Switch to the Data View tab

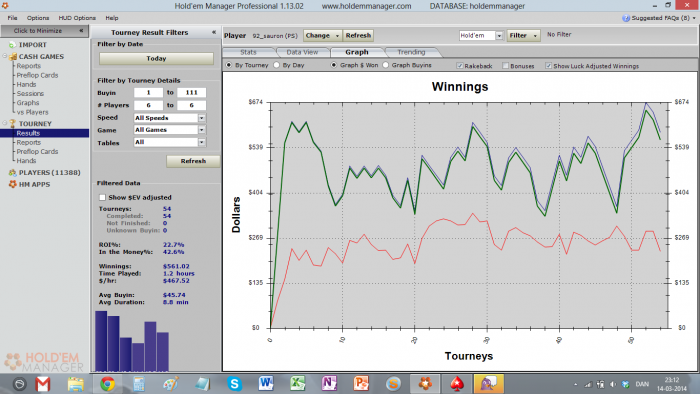(x=302, y=52)
